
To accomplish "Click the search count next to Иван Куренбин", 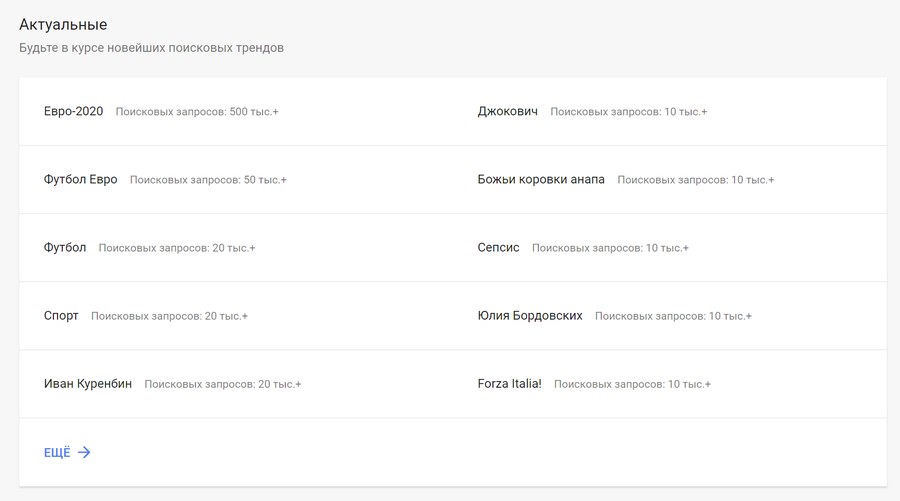I will (223, 385).
